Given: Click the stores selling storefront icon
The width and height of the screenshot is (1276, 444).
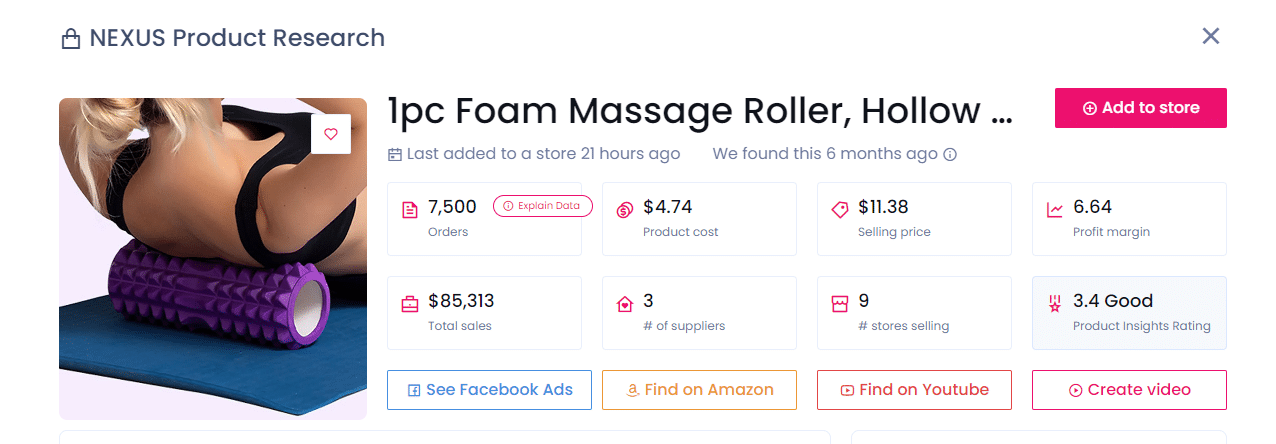Looking at the screenshot, I should point(840,303).
